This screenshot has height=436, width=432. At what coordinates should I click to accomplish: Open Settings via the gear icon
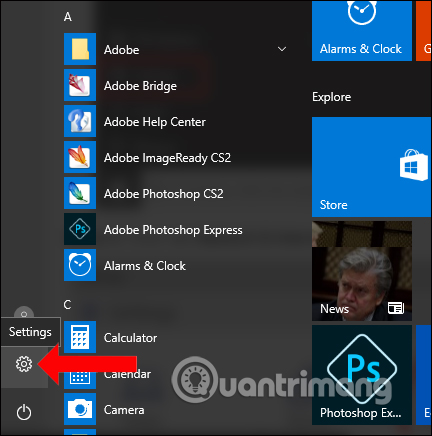click(24, 364)
